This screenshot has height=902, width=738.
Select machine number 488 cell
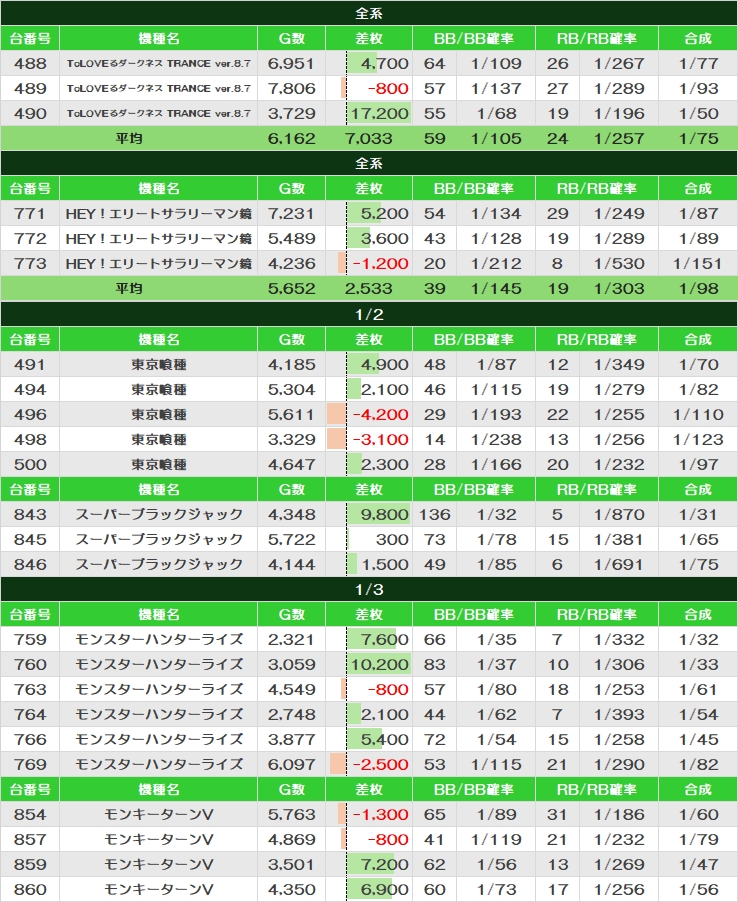[30, 63]
